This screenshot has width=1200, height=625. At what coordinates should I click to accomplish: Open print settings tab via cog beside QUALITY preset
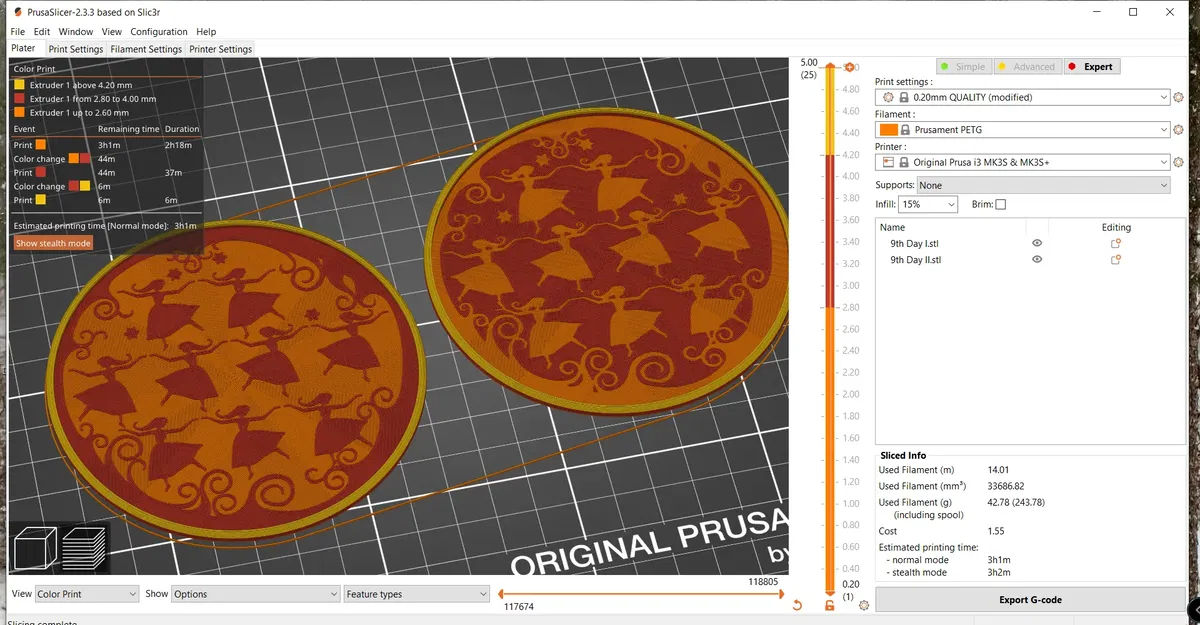pyautogui.click(x=1178, y=97)
